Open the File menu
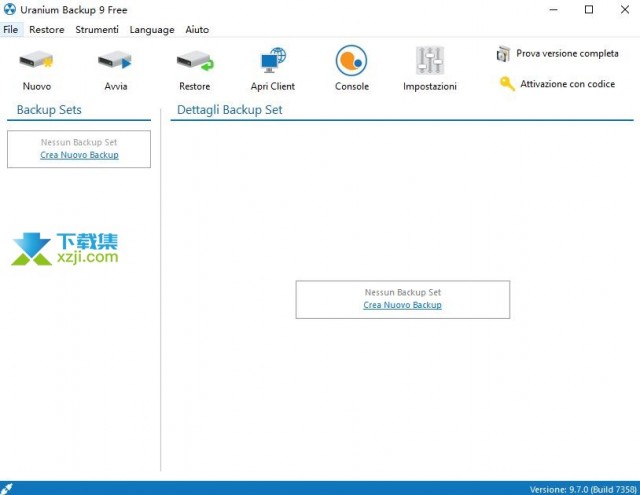Viewport: 640px width, 495px height. [x=11, y=29]
